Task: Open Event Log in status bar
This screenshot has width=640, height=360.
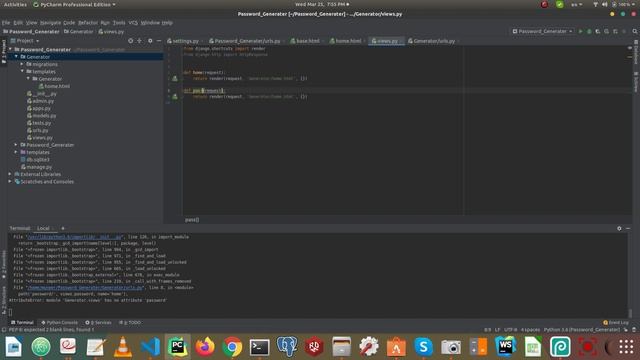Action: tap(616, 322)
